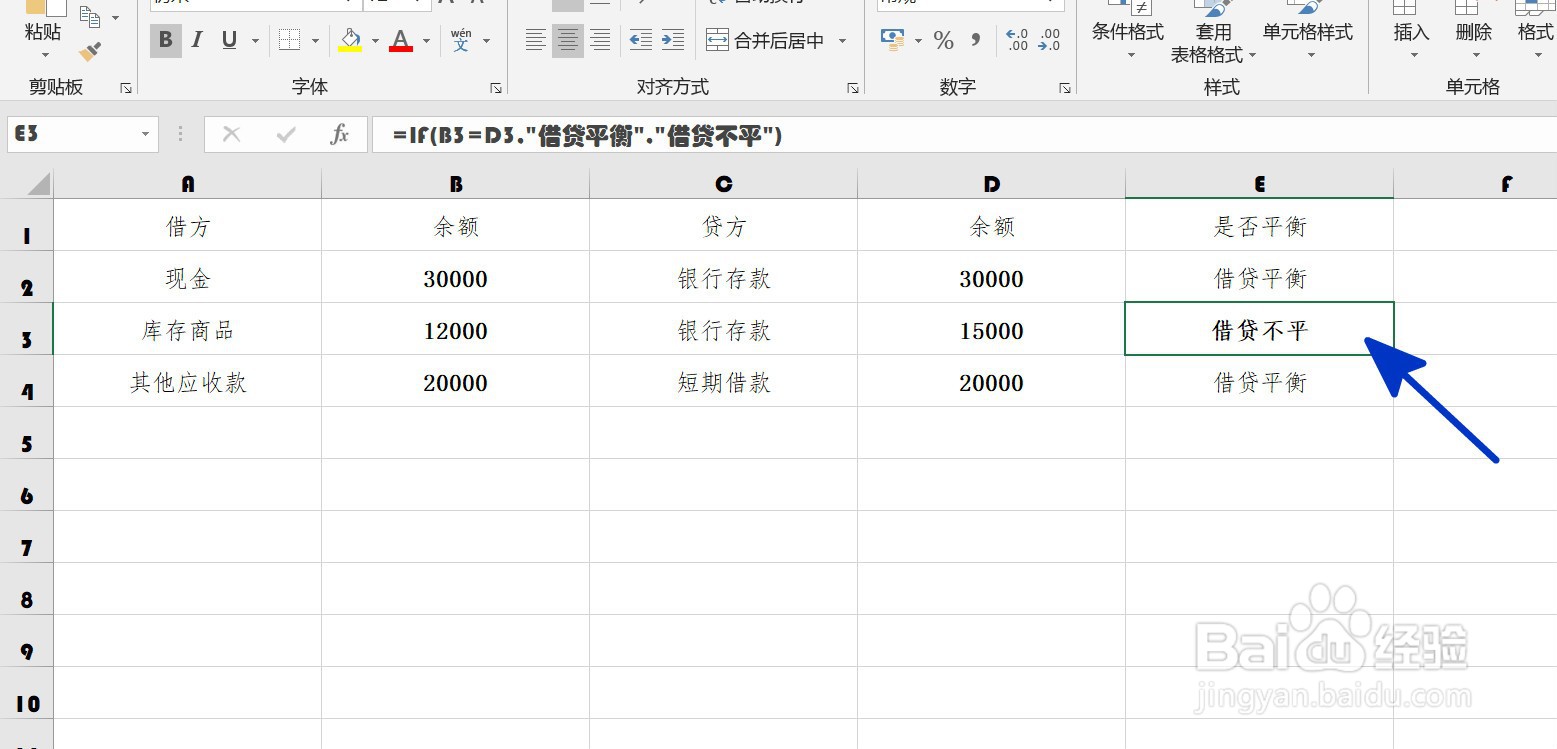
Task: Decrease the cell indent
Action: pyautogui.click(x=641, y=41)
